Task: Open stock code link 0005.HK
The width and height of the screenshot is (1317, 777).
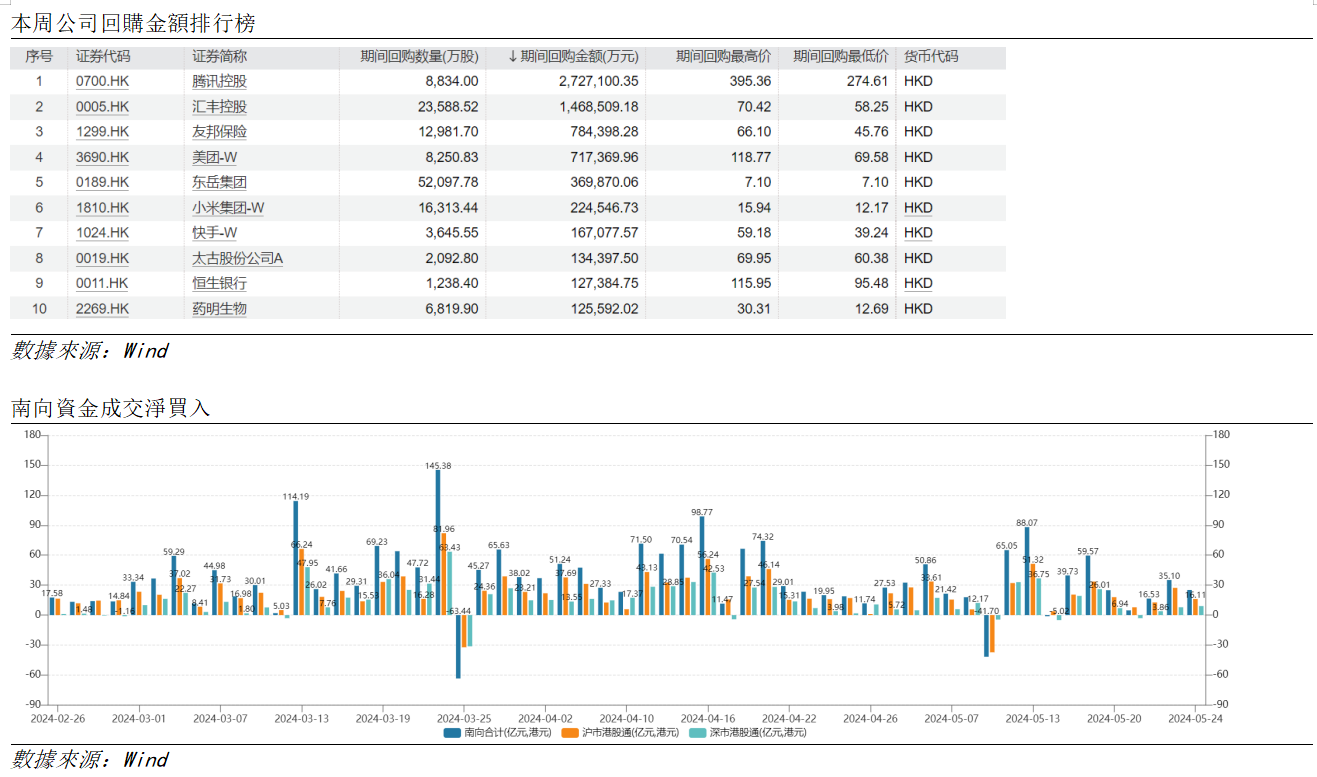Action: (102, 107)
